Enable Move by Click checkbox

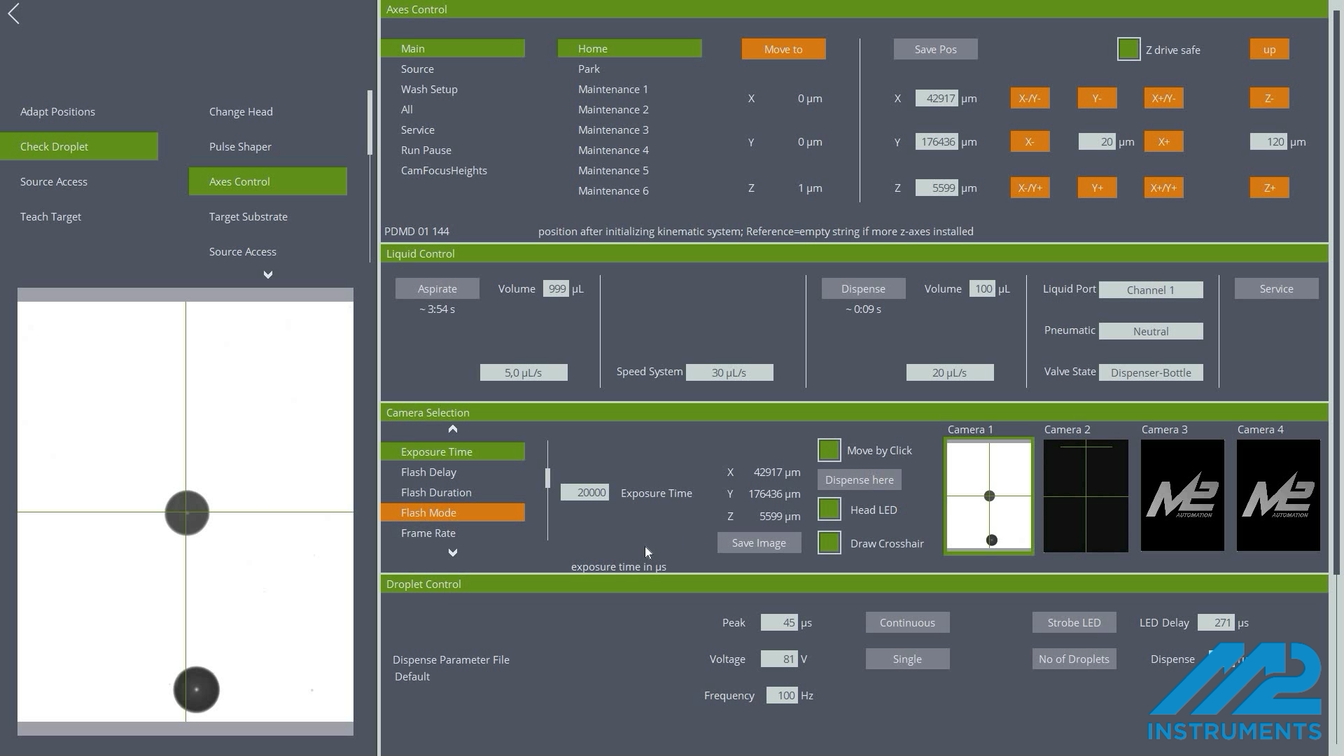(829, 450)
